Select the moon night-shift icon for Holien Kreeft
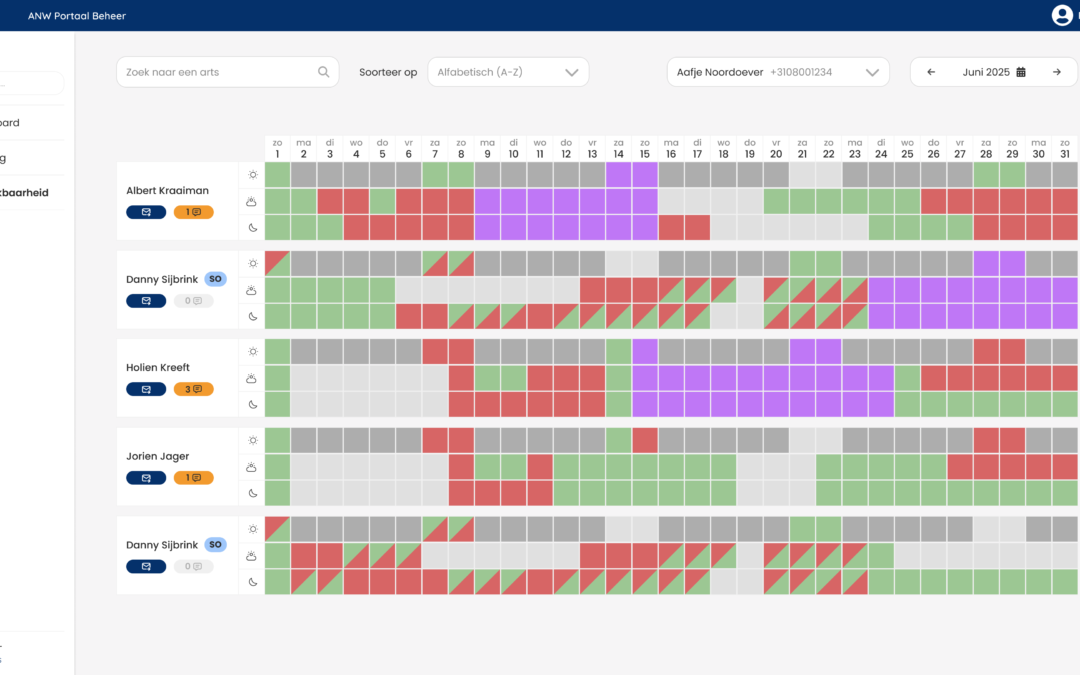Image resolution: width=1080 pixels, height=675 pixels. [253, 404]
